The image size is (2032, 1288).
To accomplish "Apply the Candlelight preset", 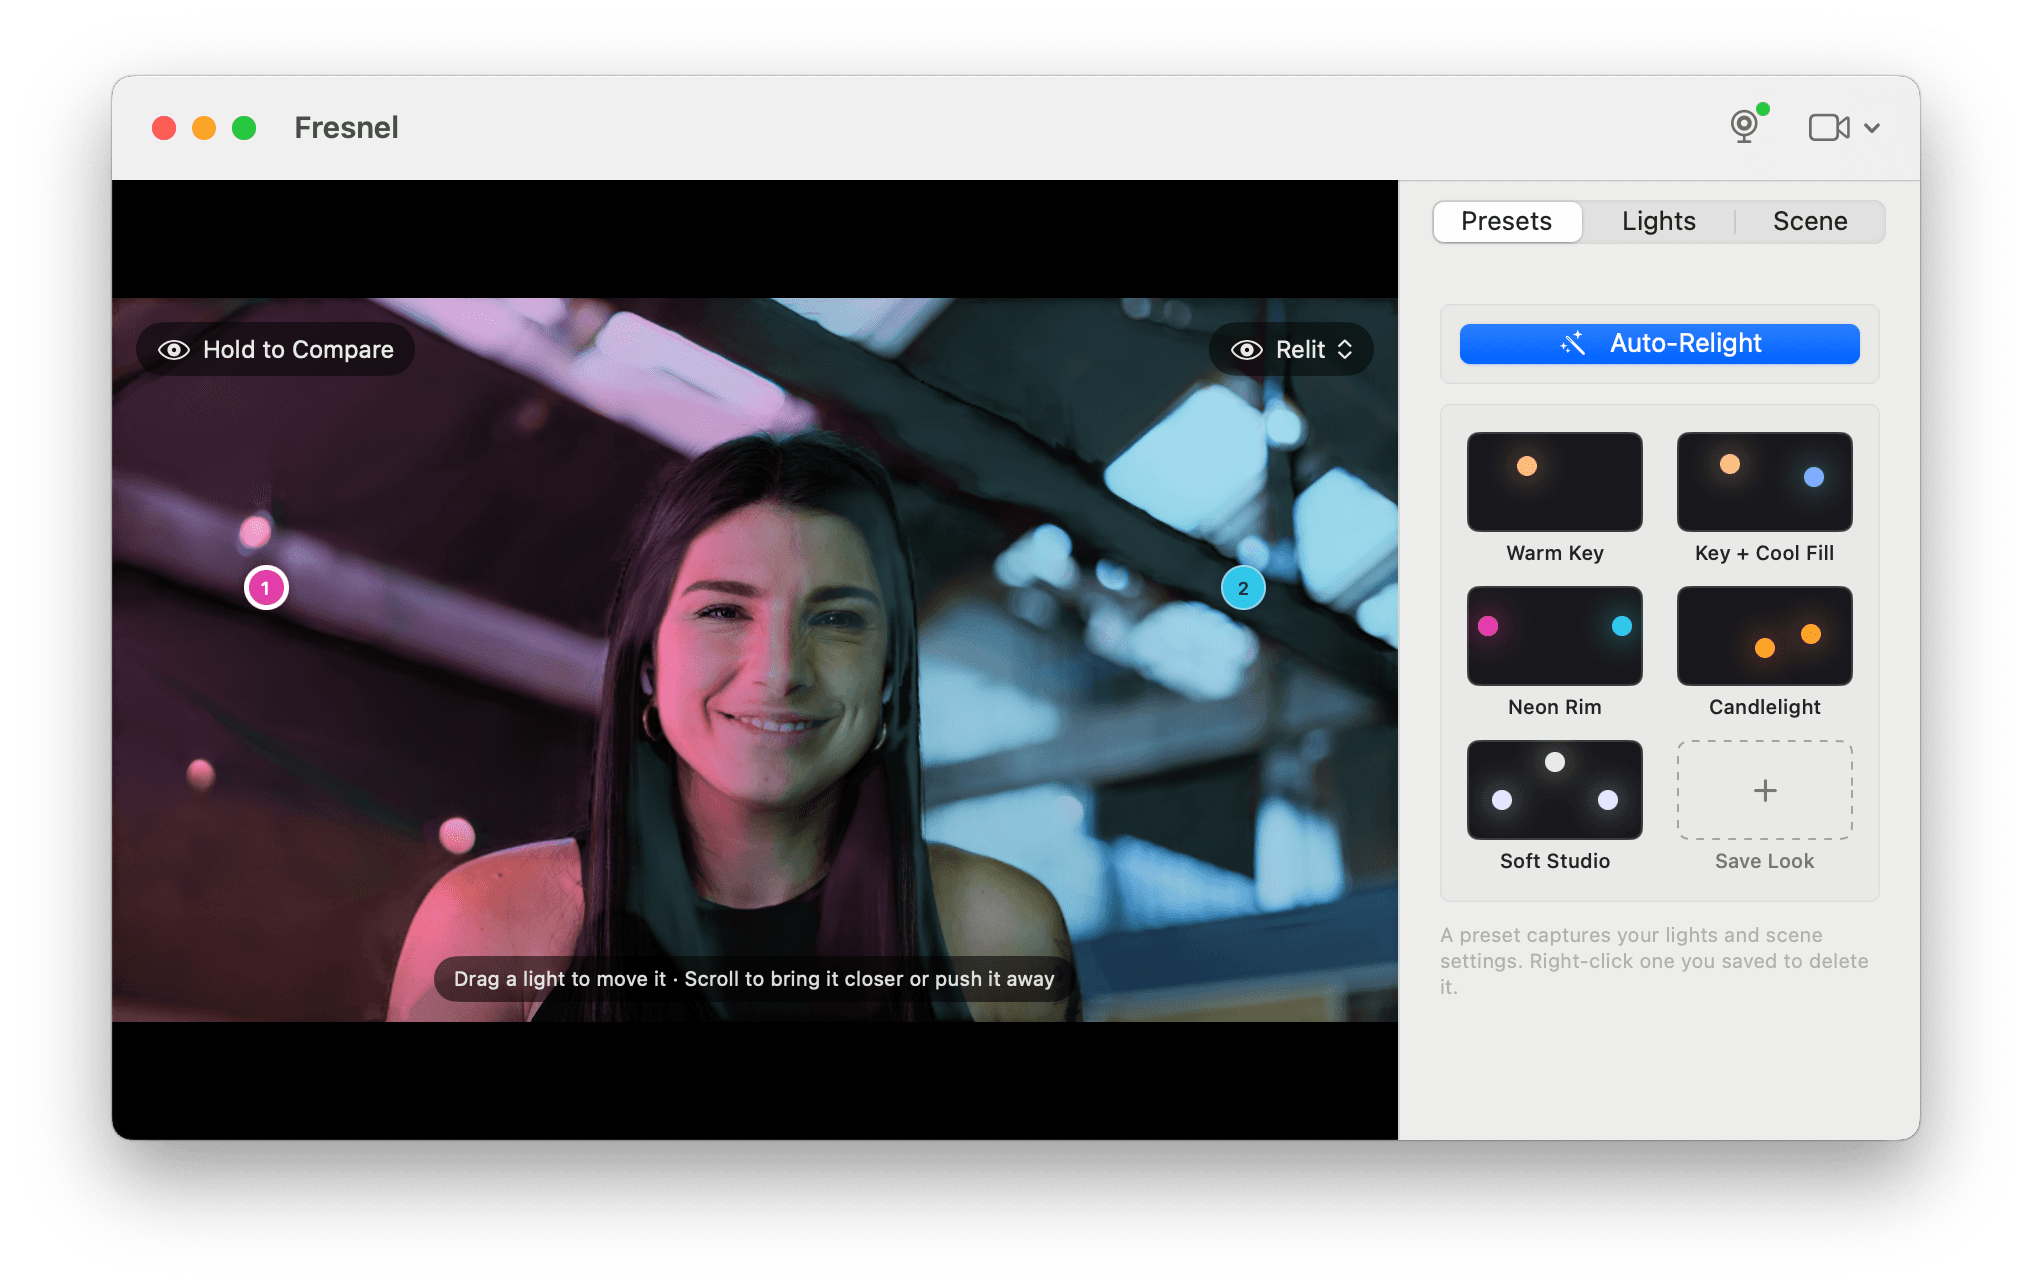I will [1765, 636].
